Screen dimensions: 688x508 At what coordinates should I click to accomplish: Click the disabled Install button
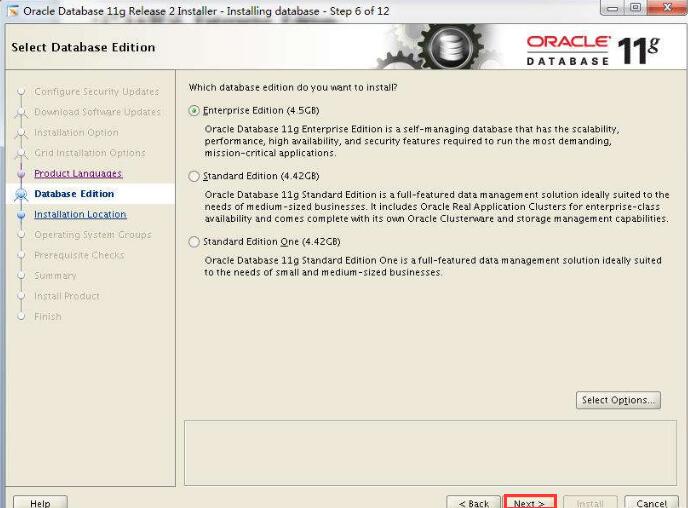pyautogui.click(x=590, y=503)
